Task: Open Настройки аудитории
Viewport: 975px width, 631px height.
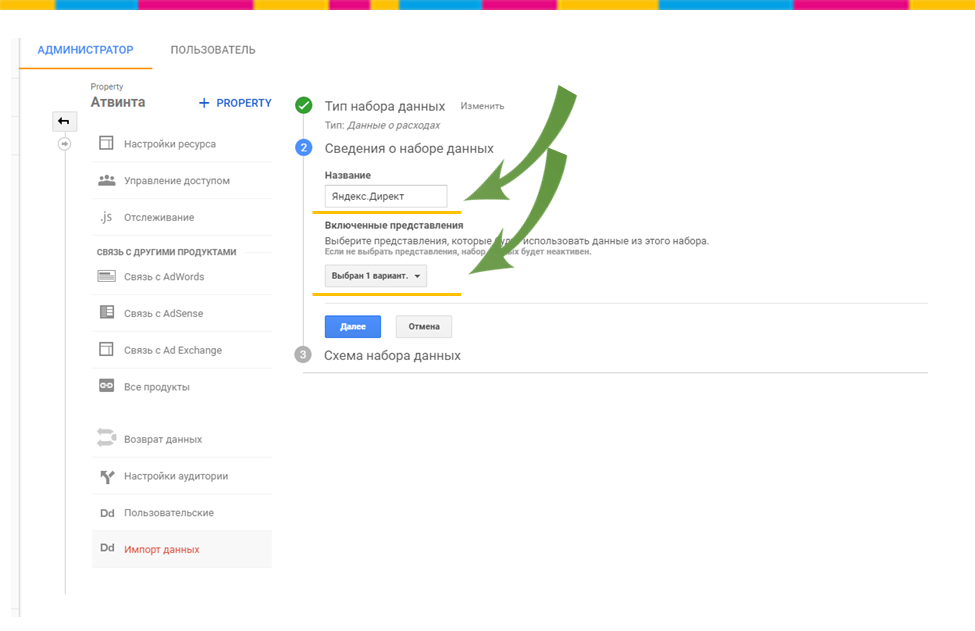Action: [x=182, y=476]
